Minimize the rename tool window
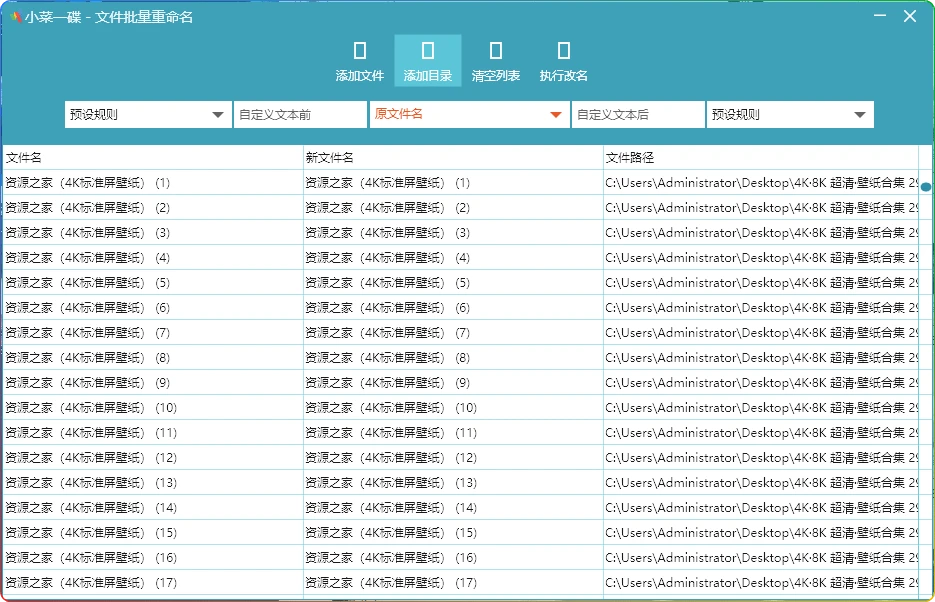Image resolution: width=935 pixels, height=602 pixels. tap(880, 16)
